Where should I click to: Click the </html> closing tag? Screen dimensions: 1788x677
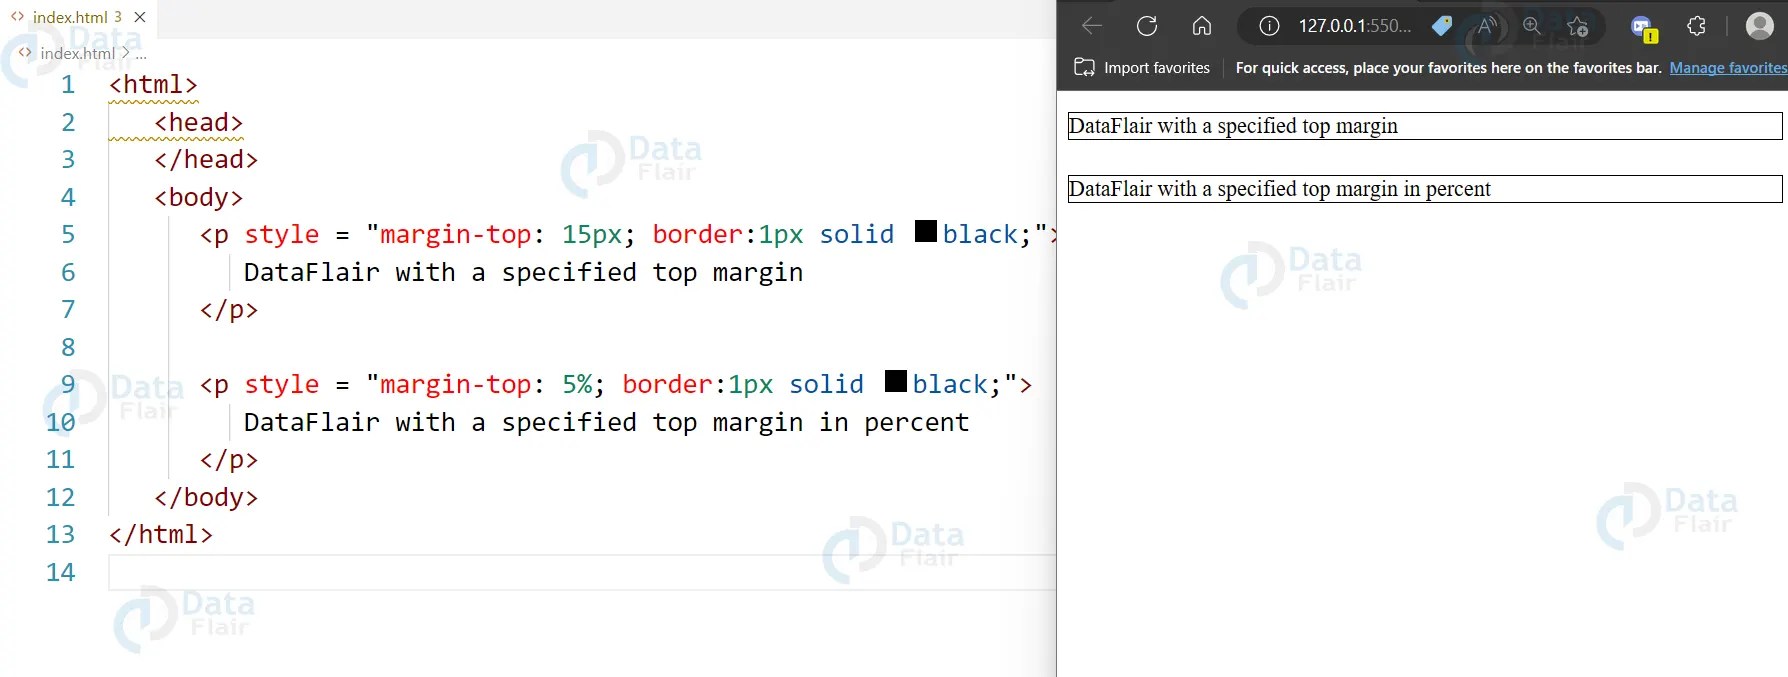pos(160,534)
